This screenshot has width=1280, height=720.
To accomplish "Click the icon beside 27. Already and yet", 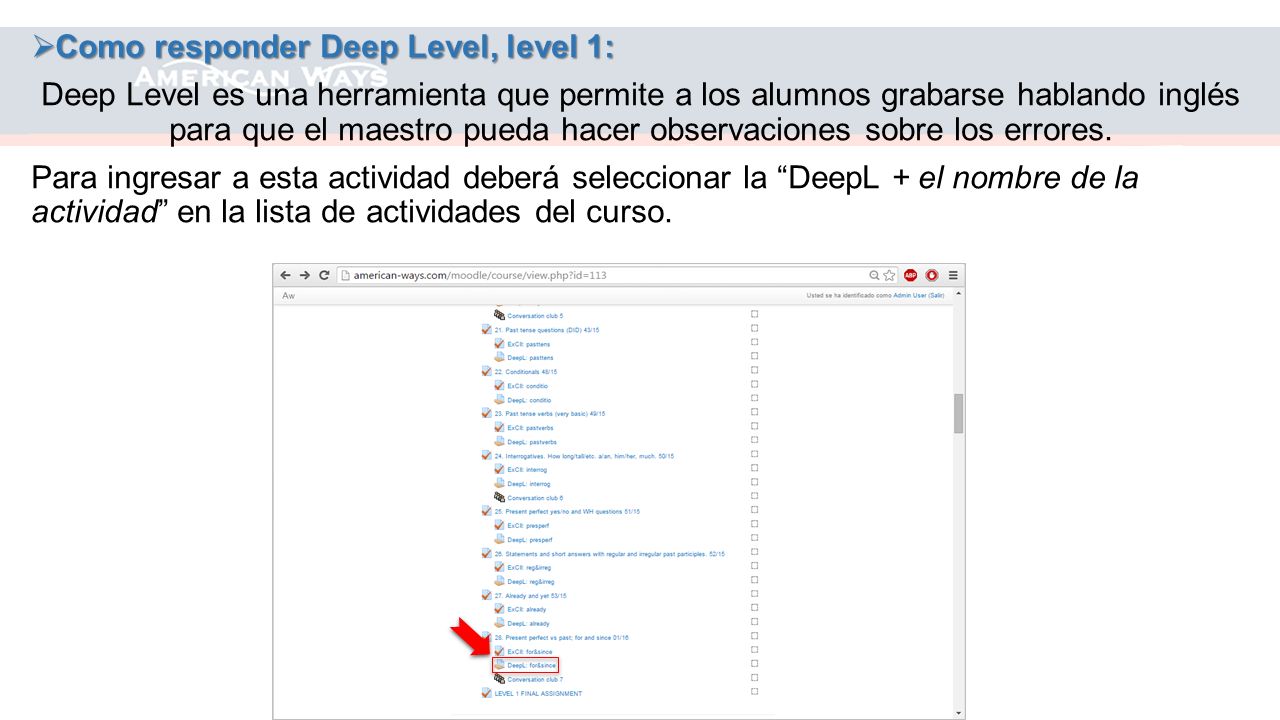I will [x=486, y=595].
